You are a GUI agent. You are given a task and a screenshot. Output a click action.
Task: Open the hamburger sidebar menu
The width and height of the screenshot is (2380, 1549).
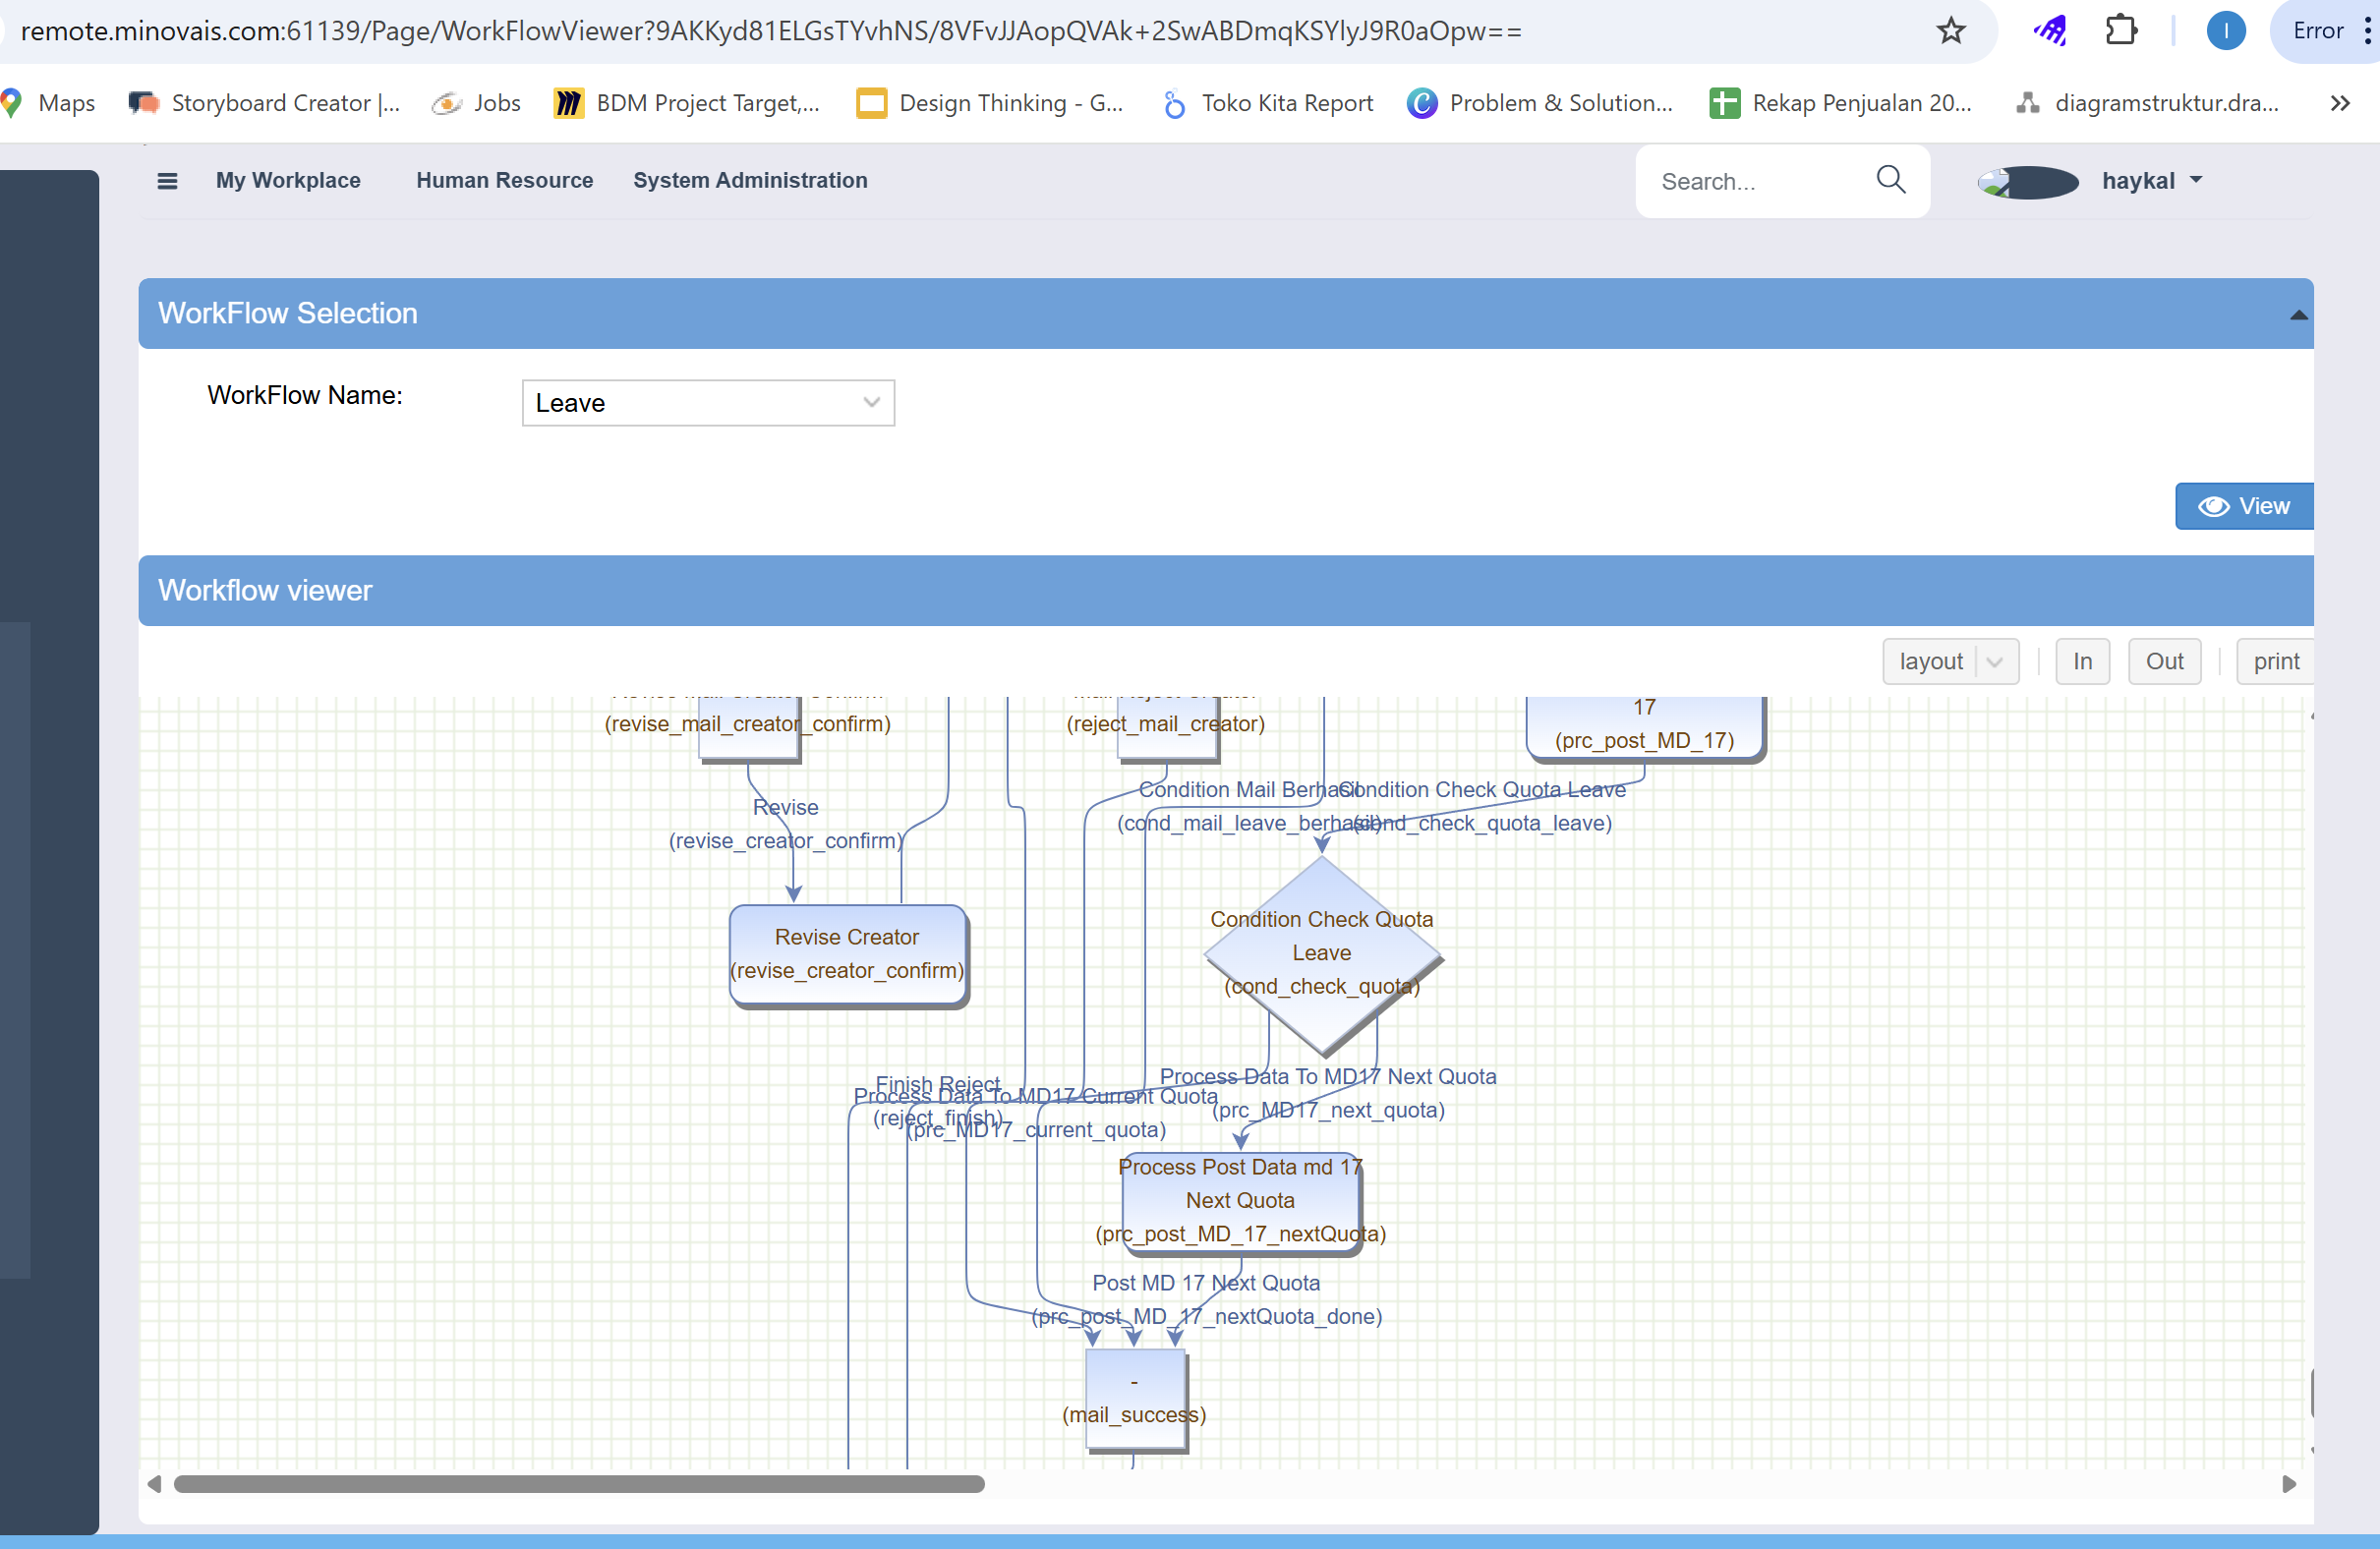coord(167,181)
